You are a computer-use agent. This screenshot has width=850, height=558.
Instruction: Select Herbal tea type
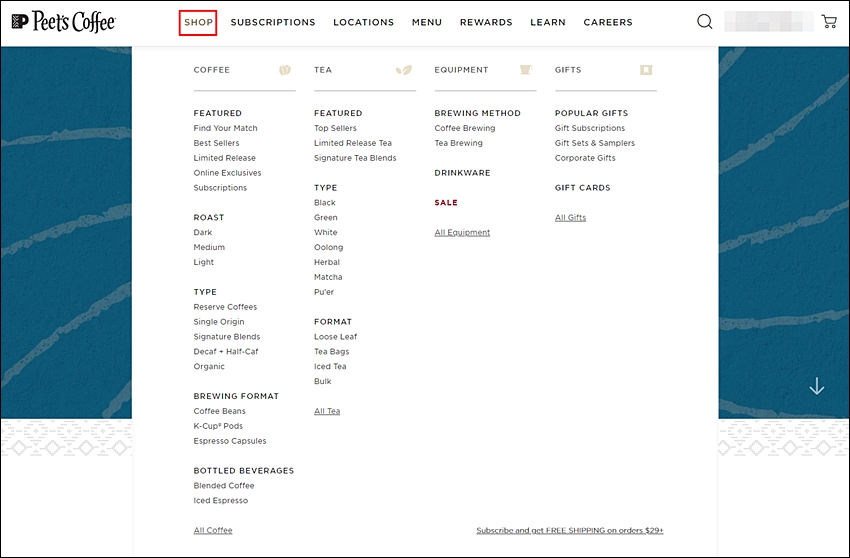tap(327, 262)
